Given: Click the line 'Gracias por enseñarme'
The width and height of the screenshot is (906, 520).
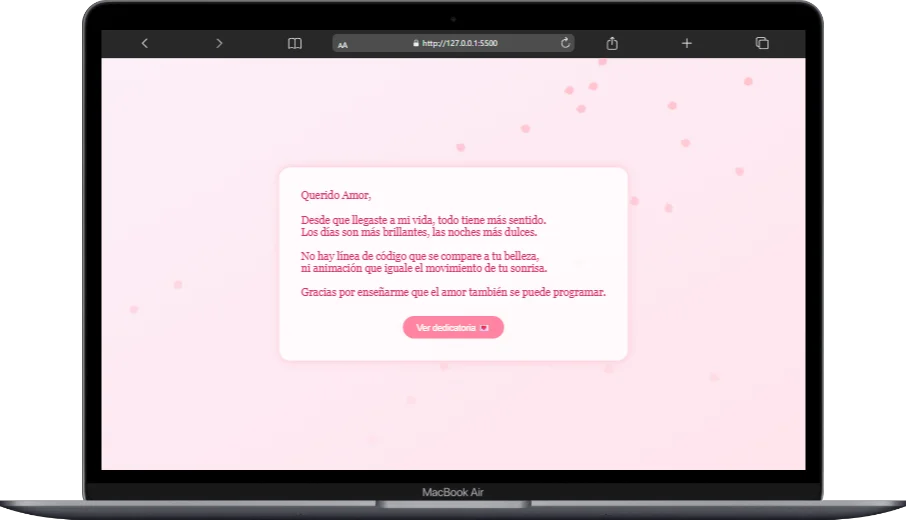Looking at the screenshot, I should pyautogui.click(x=453, y=292).
